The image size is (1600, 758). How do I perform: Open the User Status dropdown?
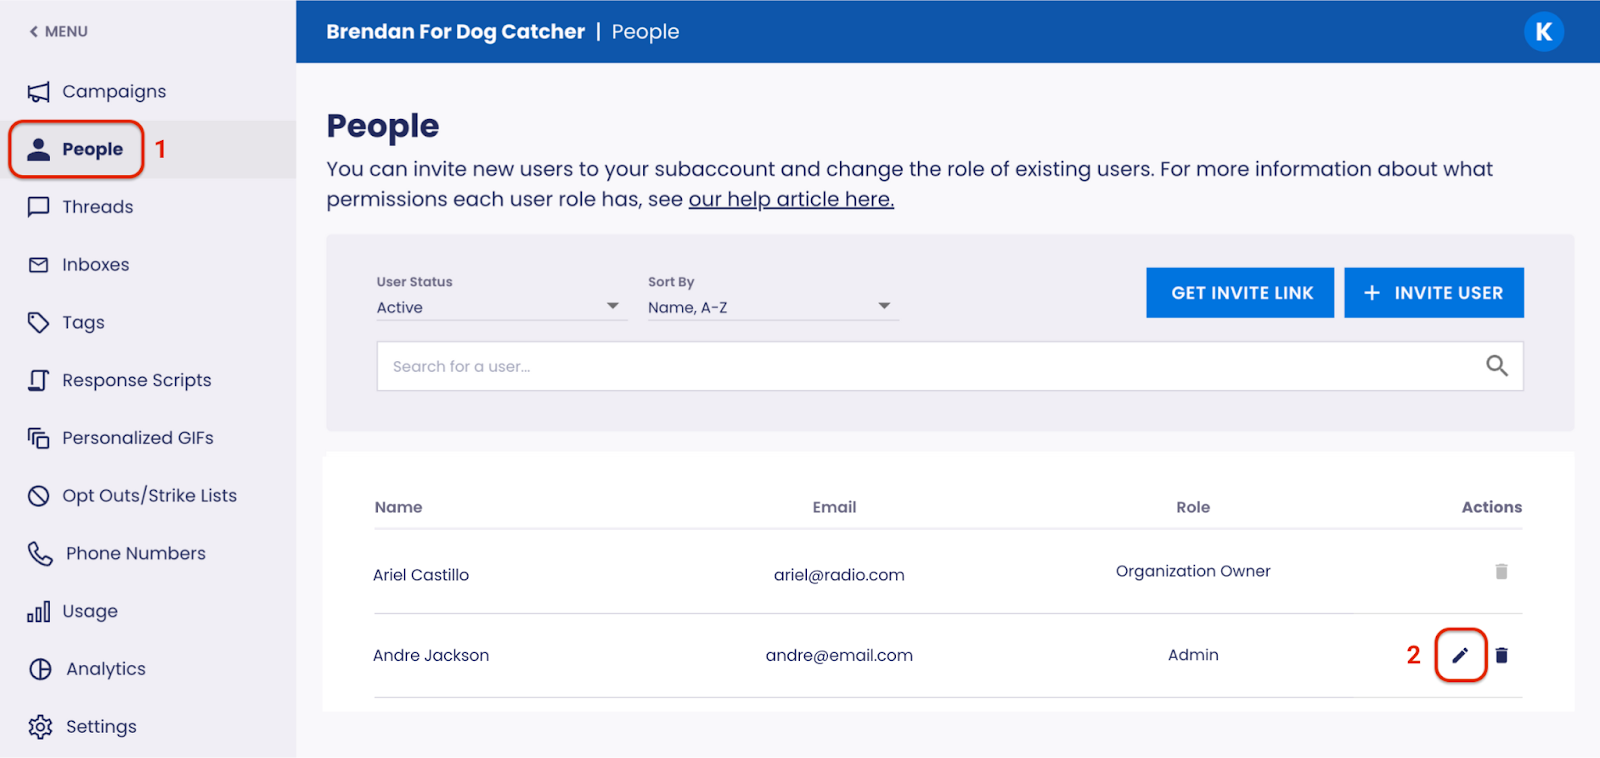click(x=501, y=307)
